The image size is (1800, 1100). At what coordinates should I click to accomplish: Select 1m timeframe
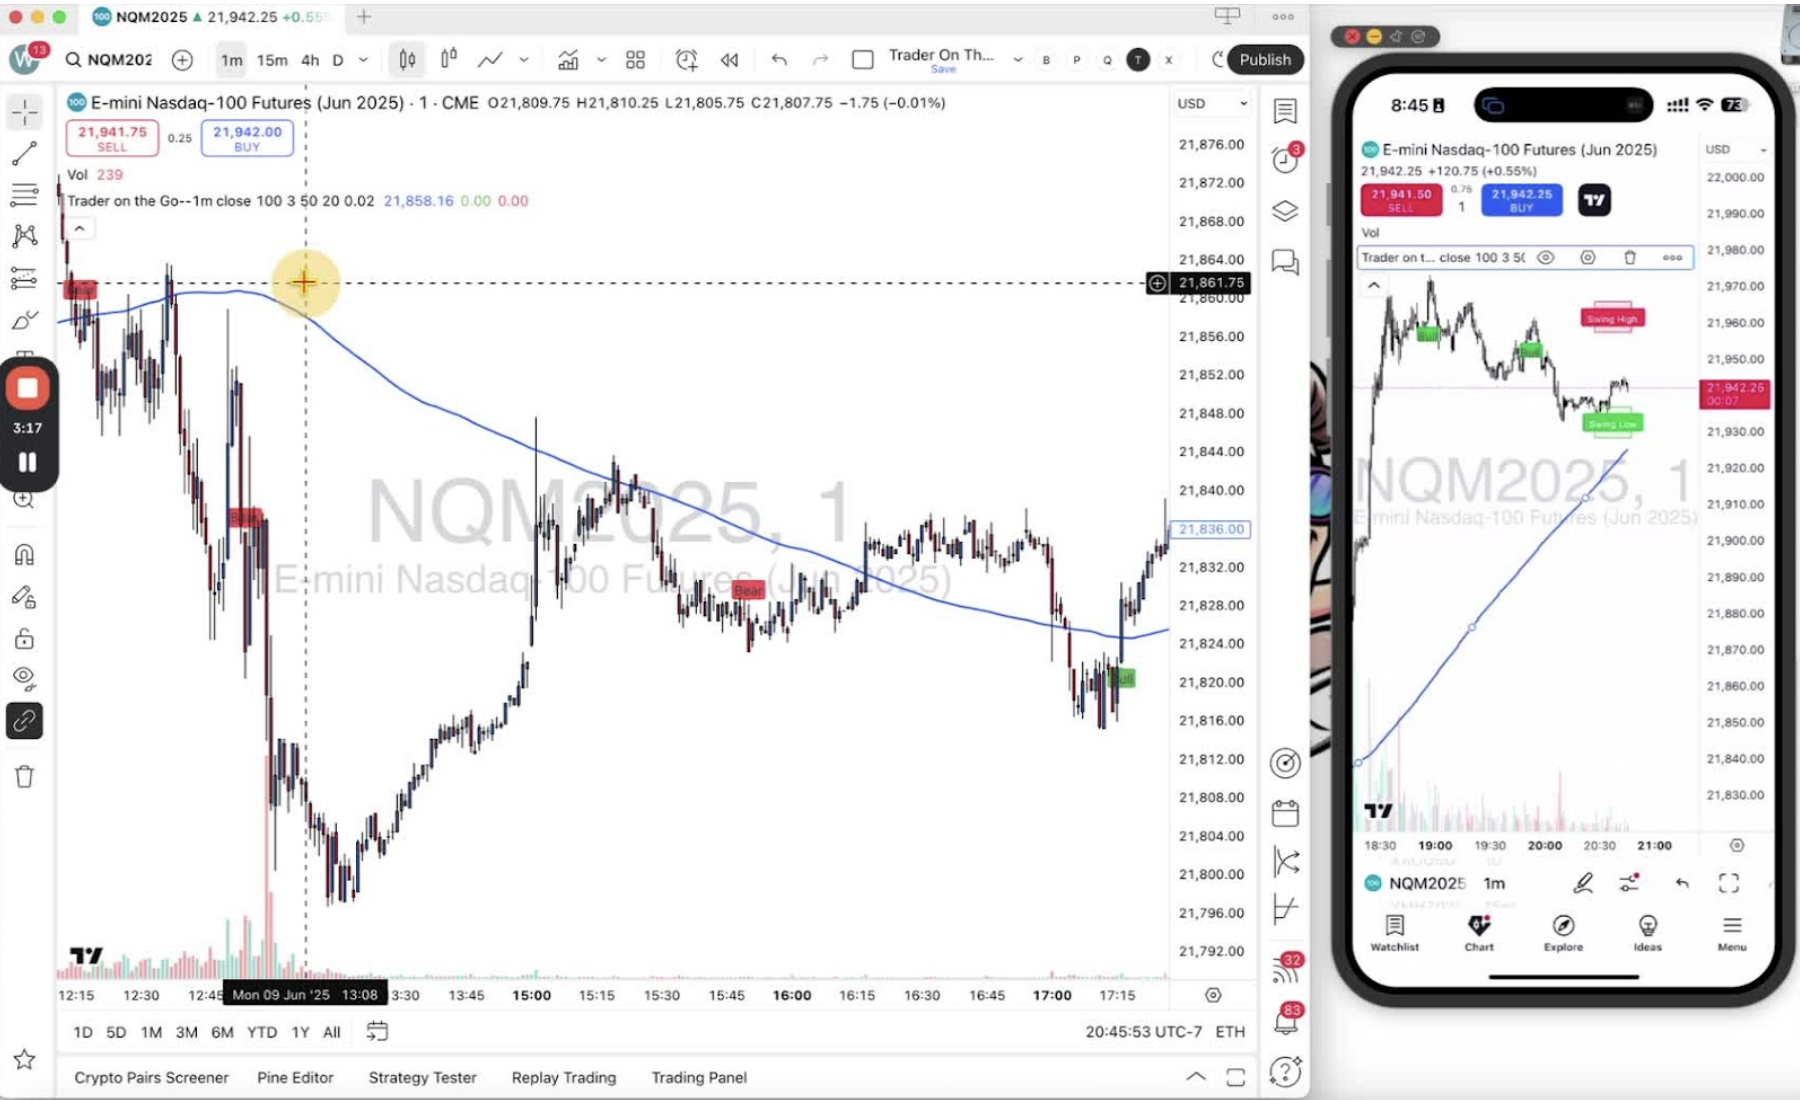point(232,60)
